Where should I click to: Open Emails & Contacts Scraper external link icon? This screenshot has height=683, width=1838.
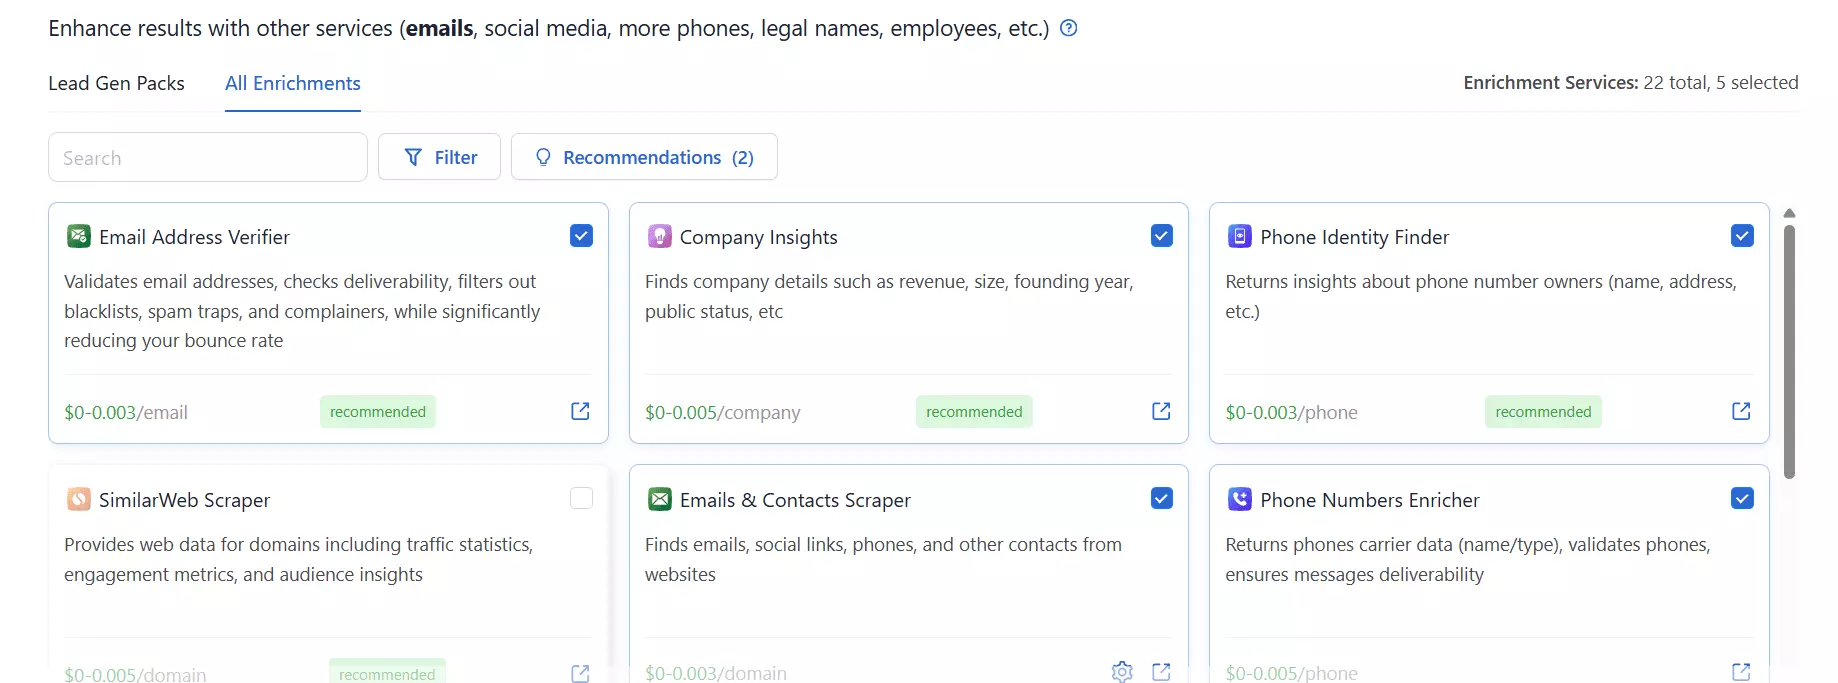1161,672
